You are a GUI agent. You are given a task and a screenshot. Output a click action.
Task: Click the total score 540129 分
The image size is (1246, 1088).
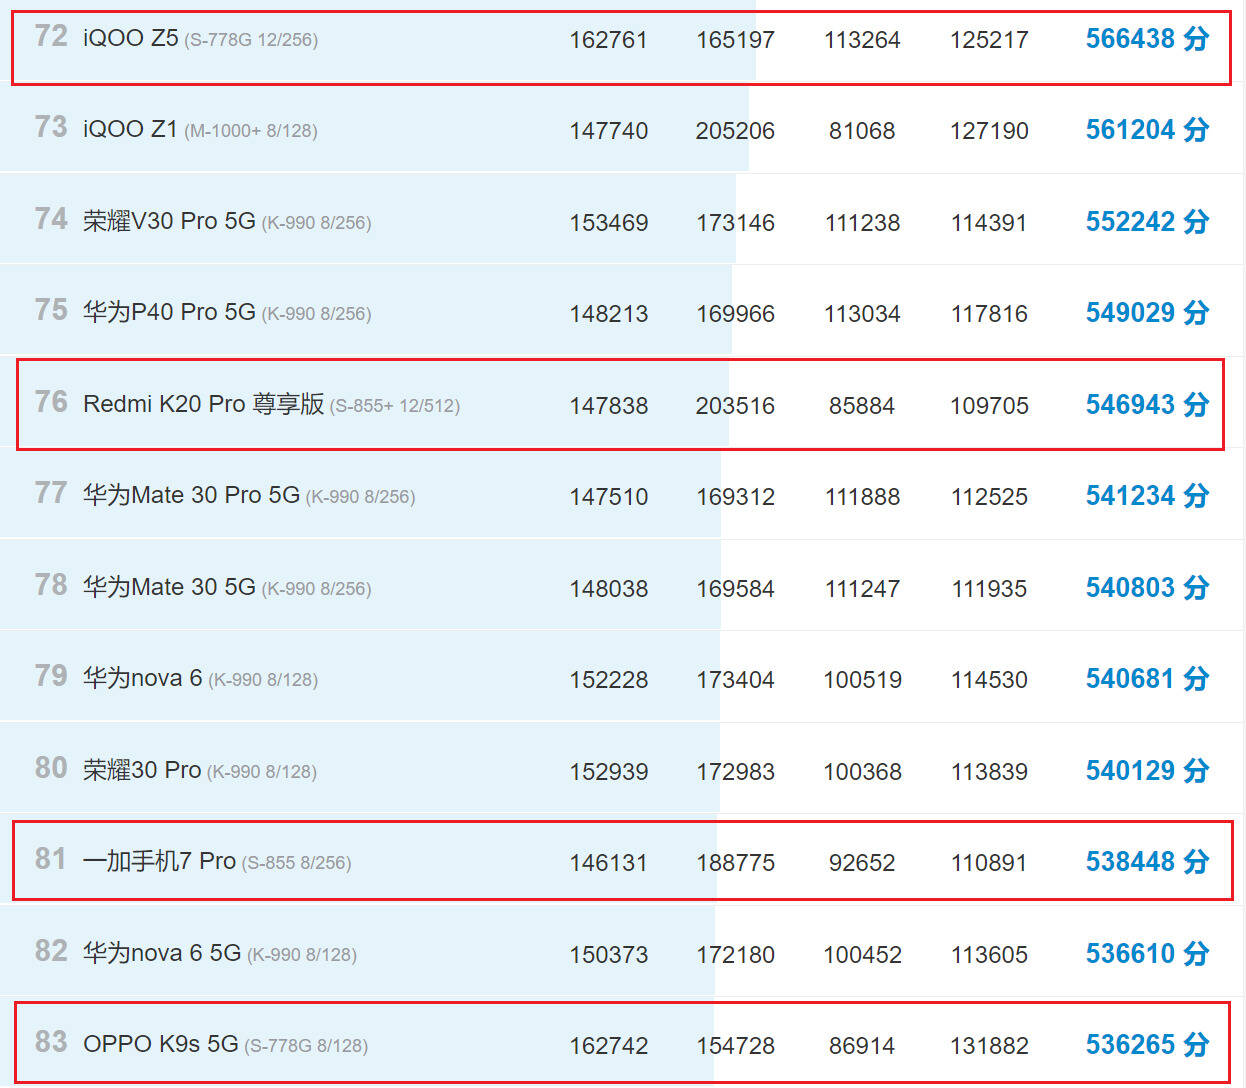point(1147,771)
